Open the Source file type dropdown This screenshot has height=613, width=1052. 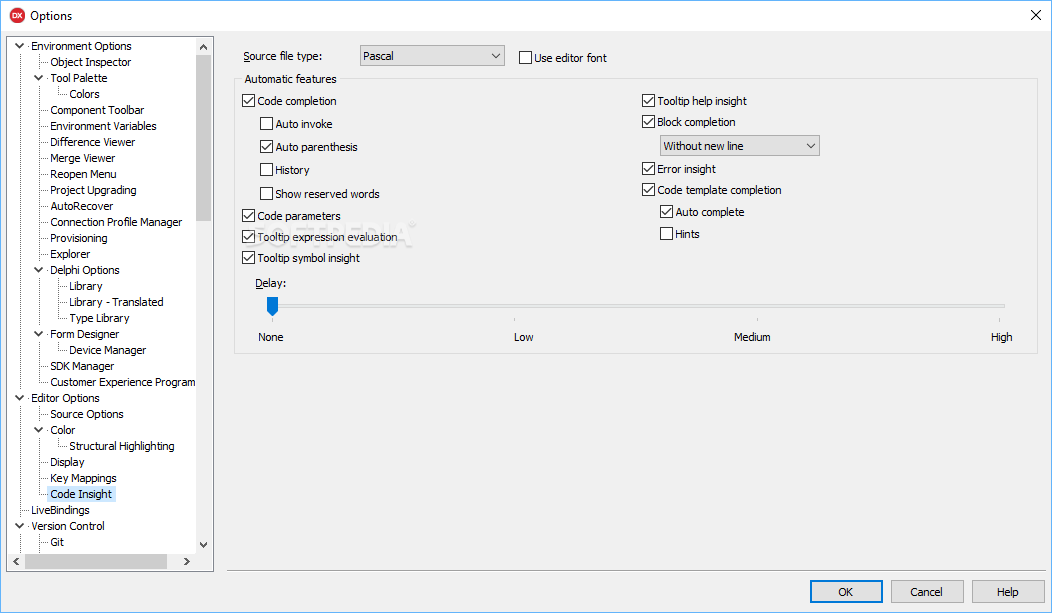click(432, 56)
